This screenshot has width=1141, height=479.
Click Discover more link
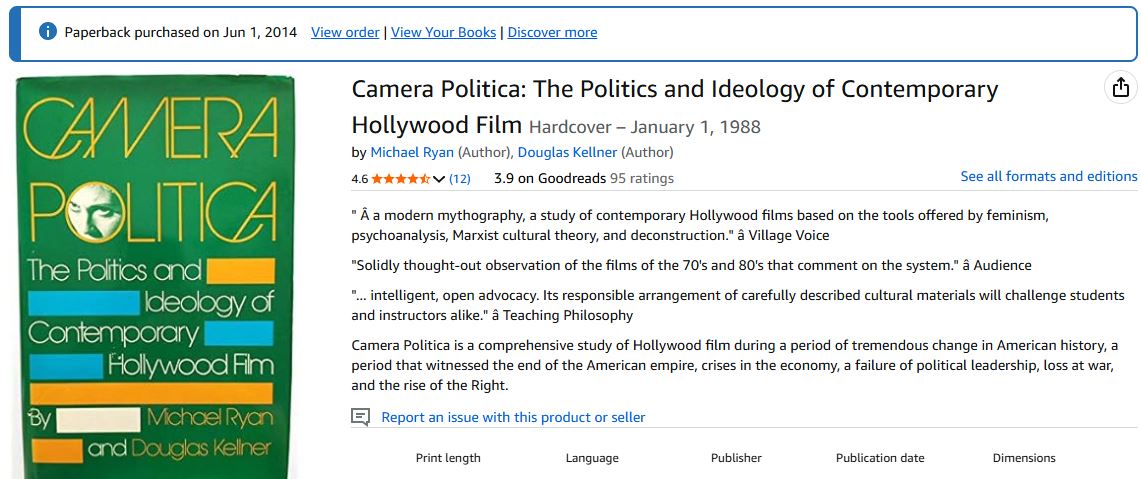pyautogui.click(x=552, y=32)
